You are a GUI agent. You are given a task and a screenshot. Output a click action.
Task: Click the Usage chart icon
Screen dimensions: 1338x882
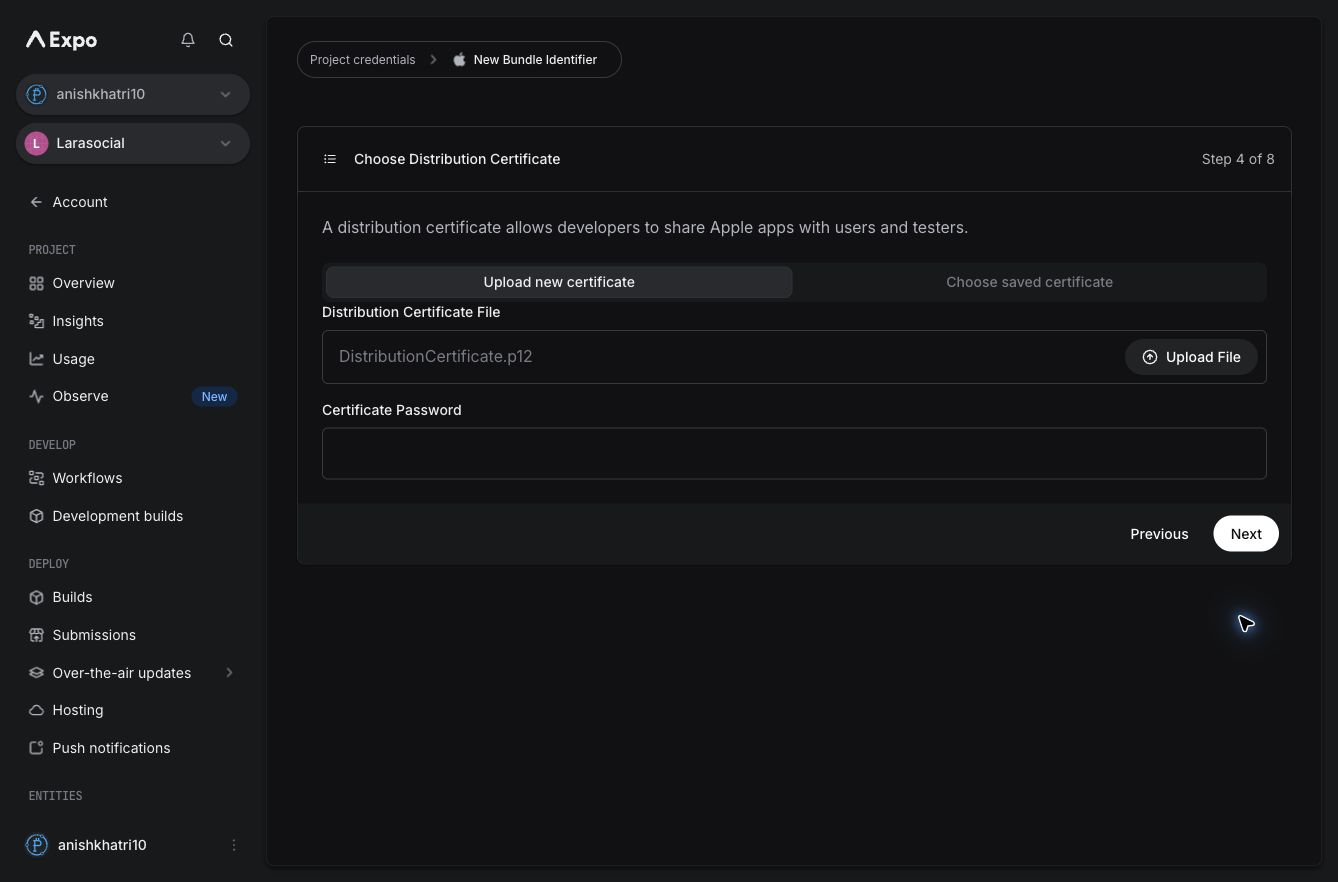pos(36,359)
